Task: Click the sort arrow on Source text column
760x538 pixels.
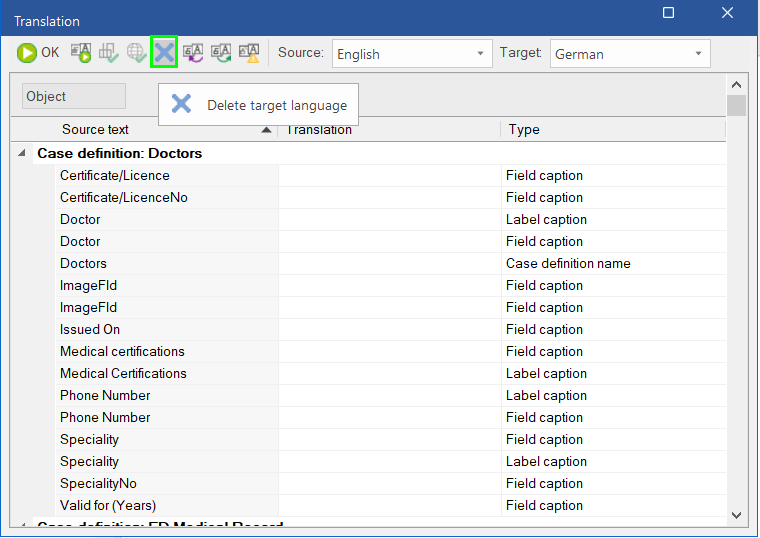Action: [x=266, y=129]
